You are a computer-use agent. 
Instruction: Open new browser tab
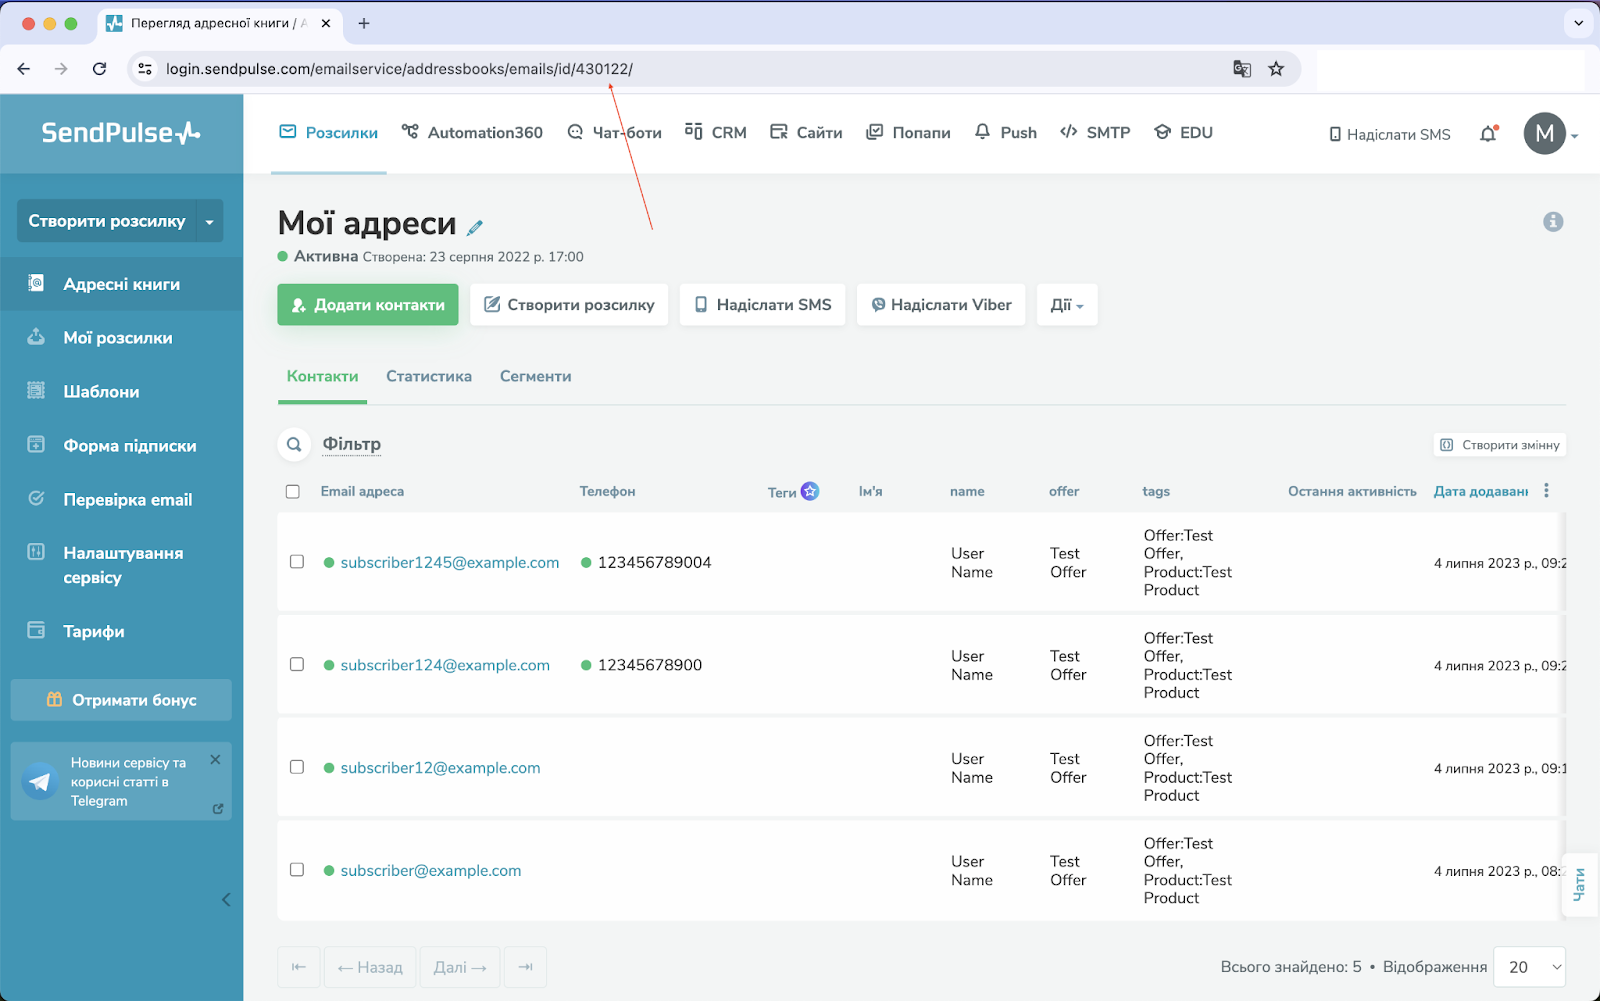364,23
